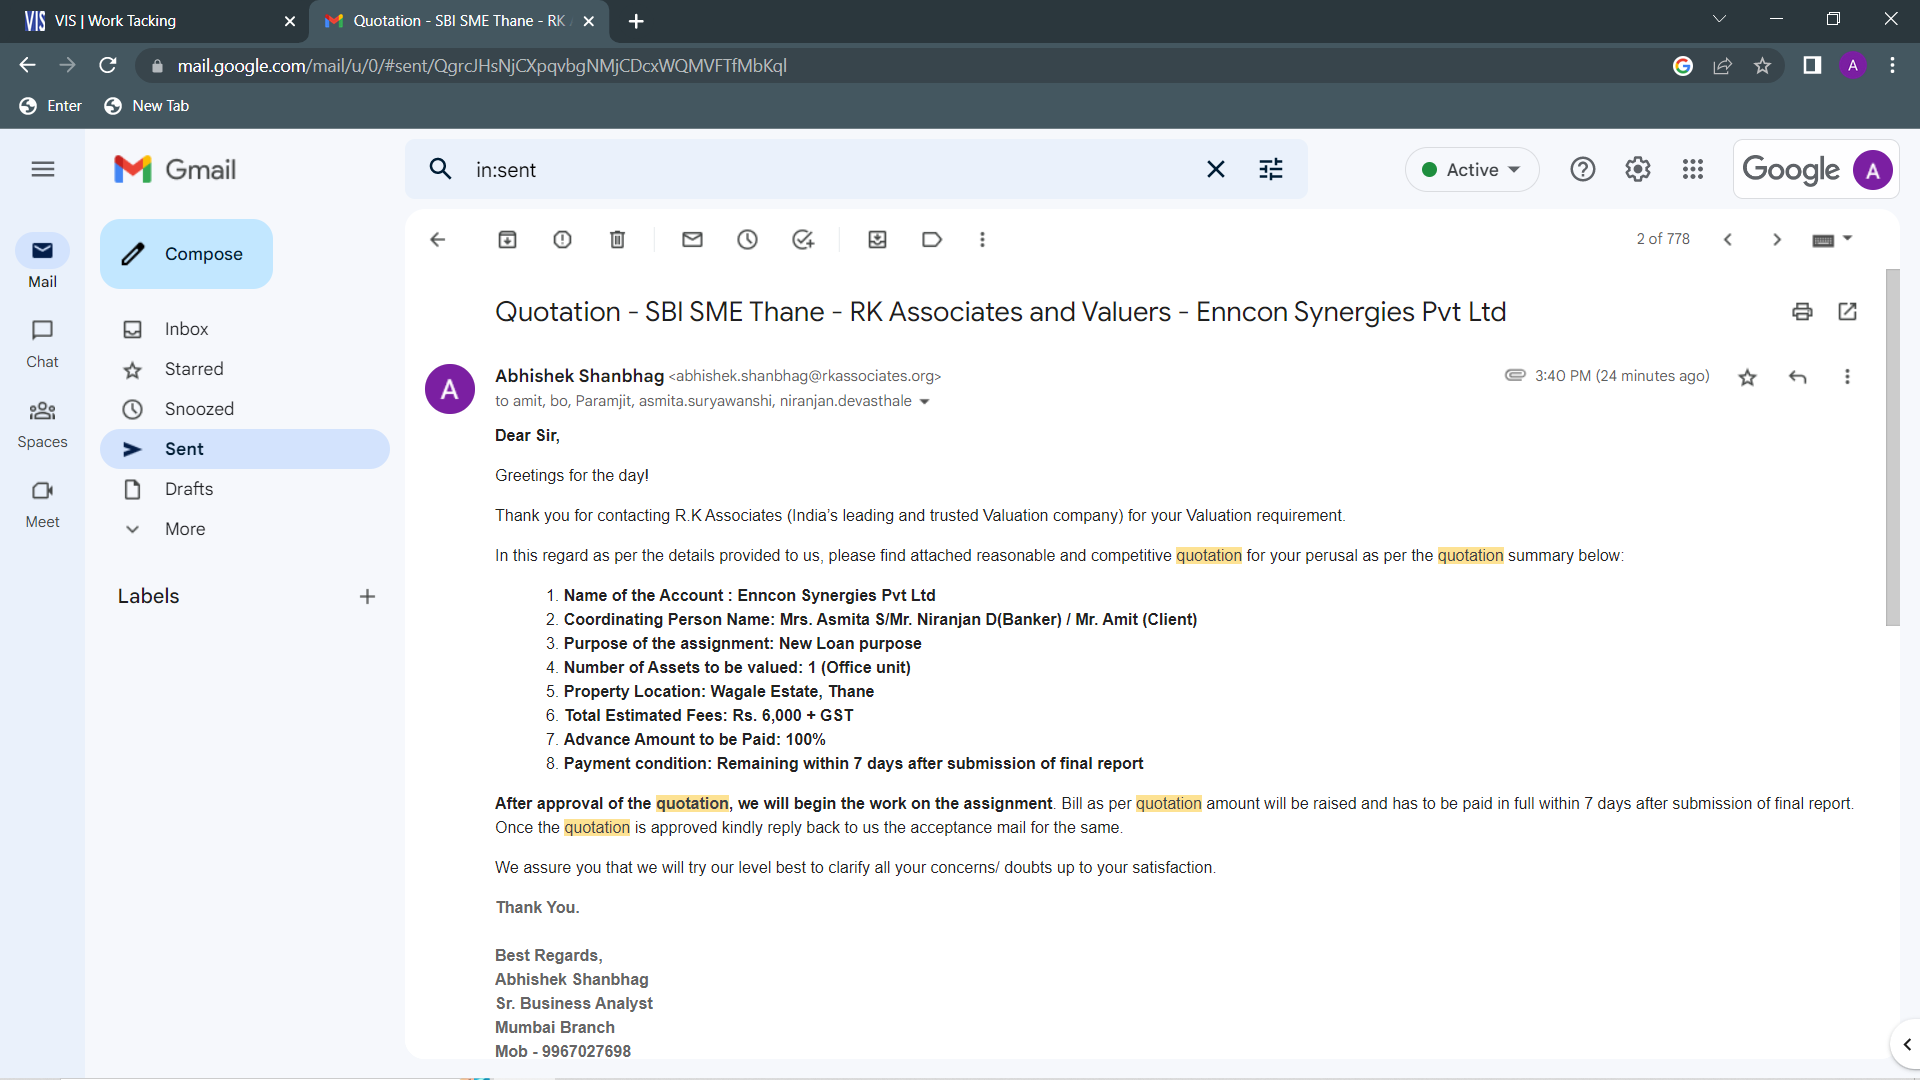This screenshot has width=1920, height=1080.
Task: Click the Compose button
Action: coord(186,254)
